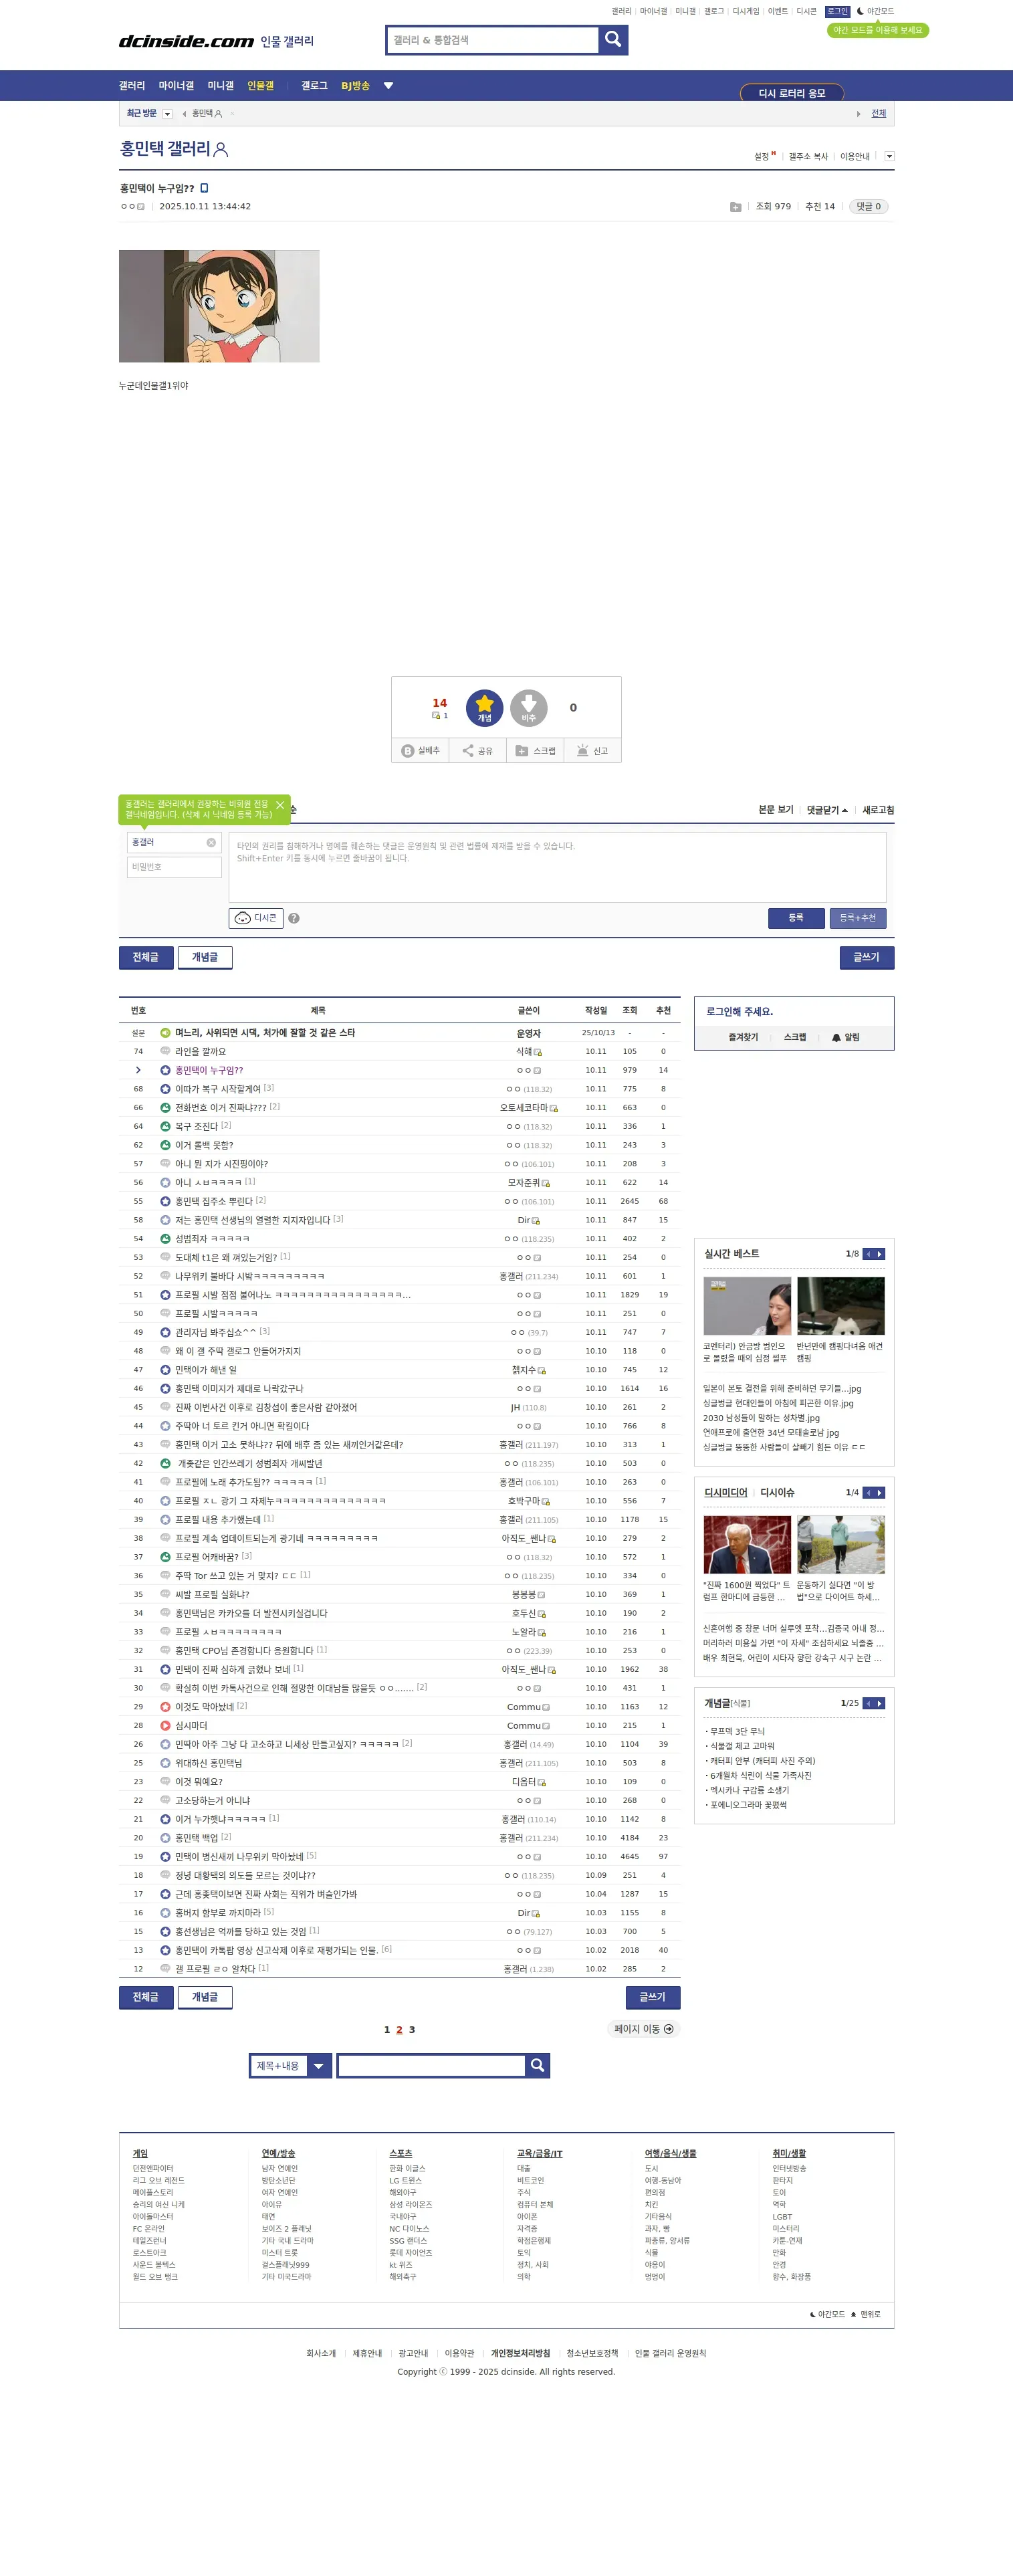Click 갤주소 복사 link

(808, 156)
